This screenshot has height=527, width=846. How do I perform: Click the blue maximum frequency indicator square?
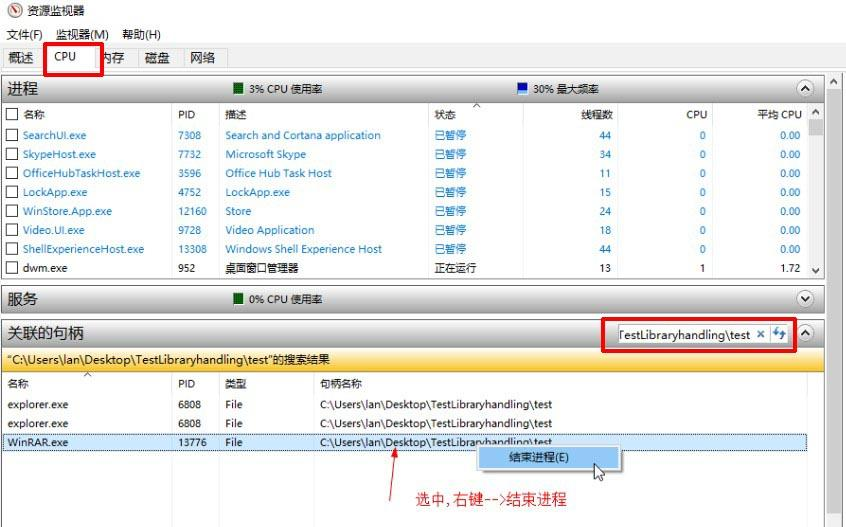click(521, 88)
